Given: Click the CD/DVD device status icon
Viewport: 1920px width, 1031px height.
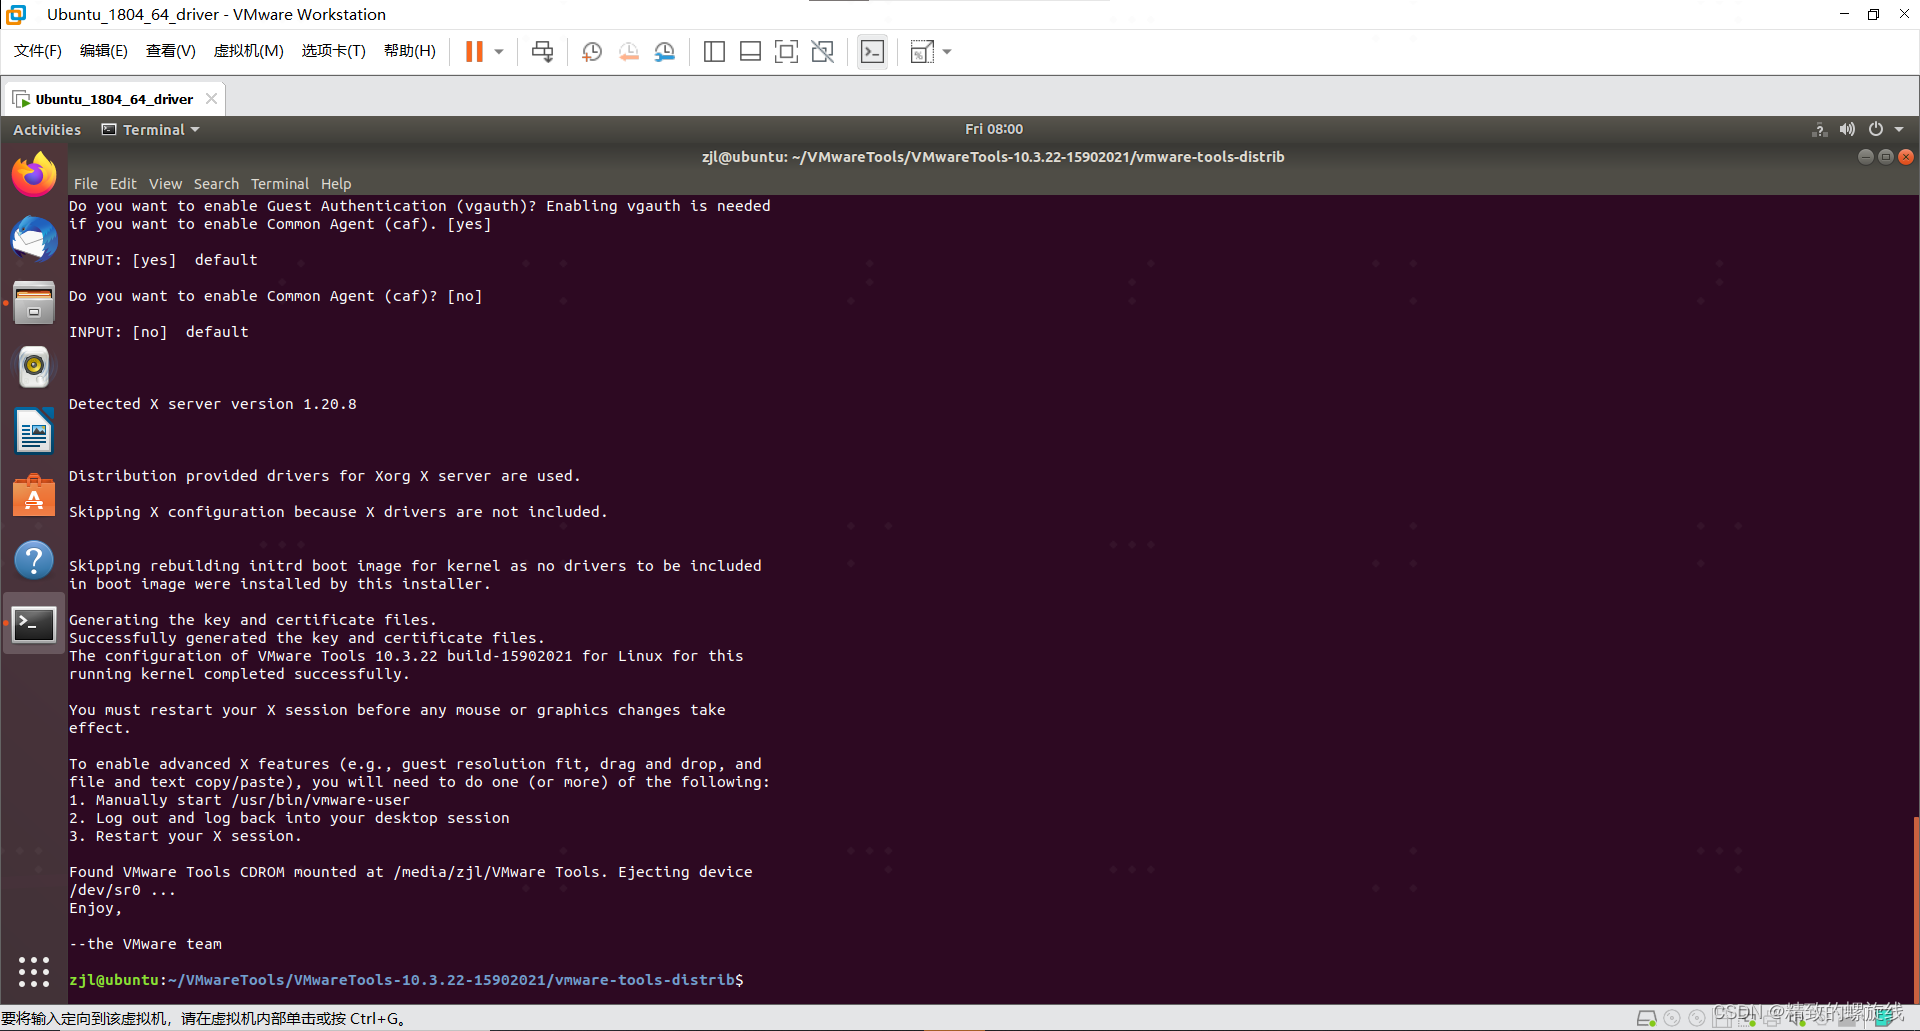Looking at the screenshot, I should (x=1670, y=1017).
